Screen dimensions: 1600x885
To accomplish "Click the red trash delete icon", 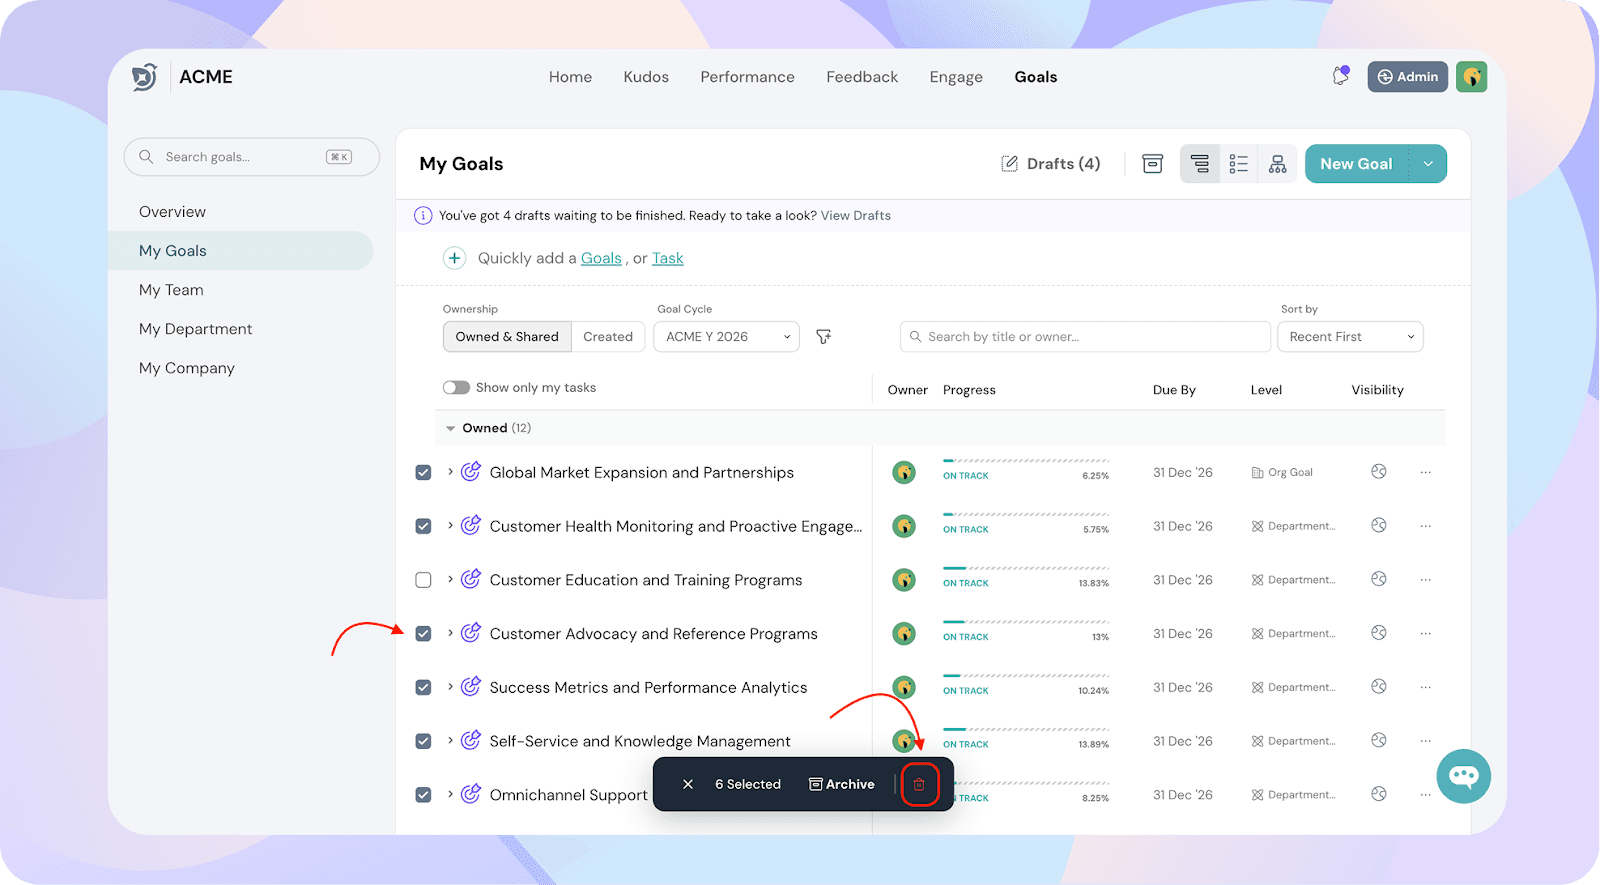I will (x=919, y=785).
